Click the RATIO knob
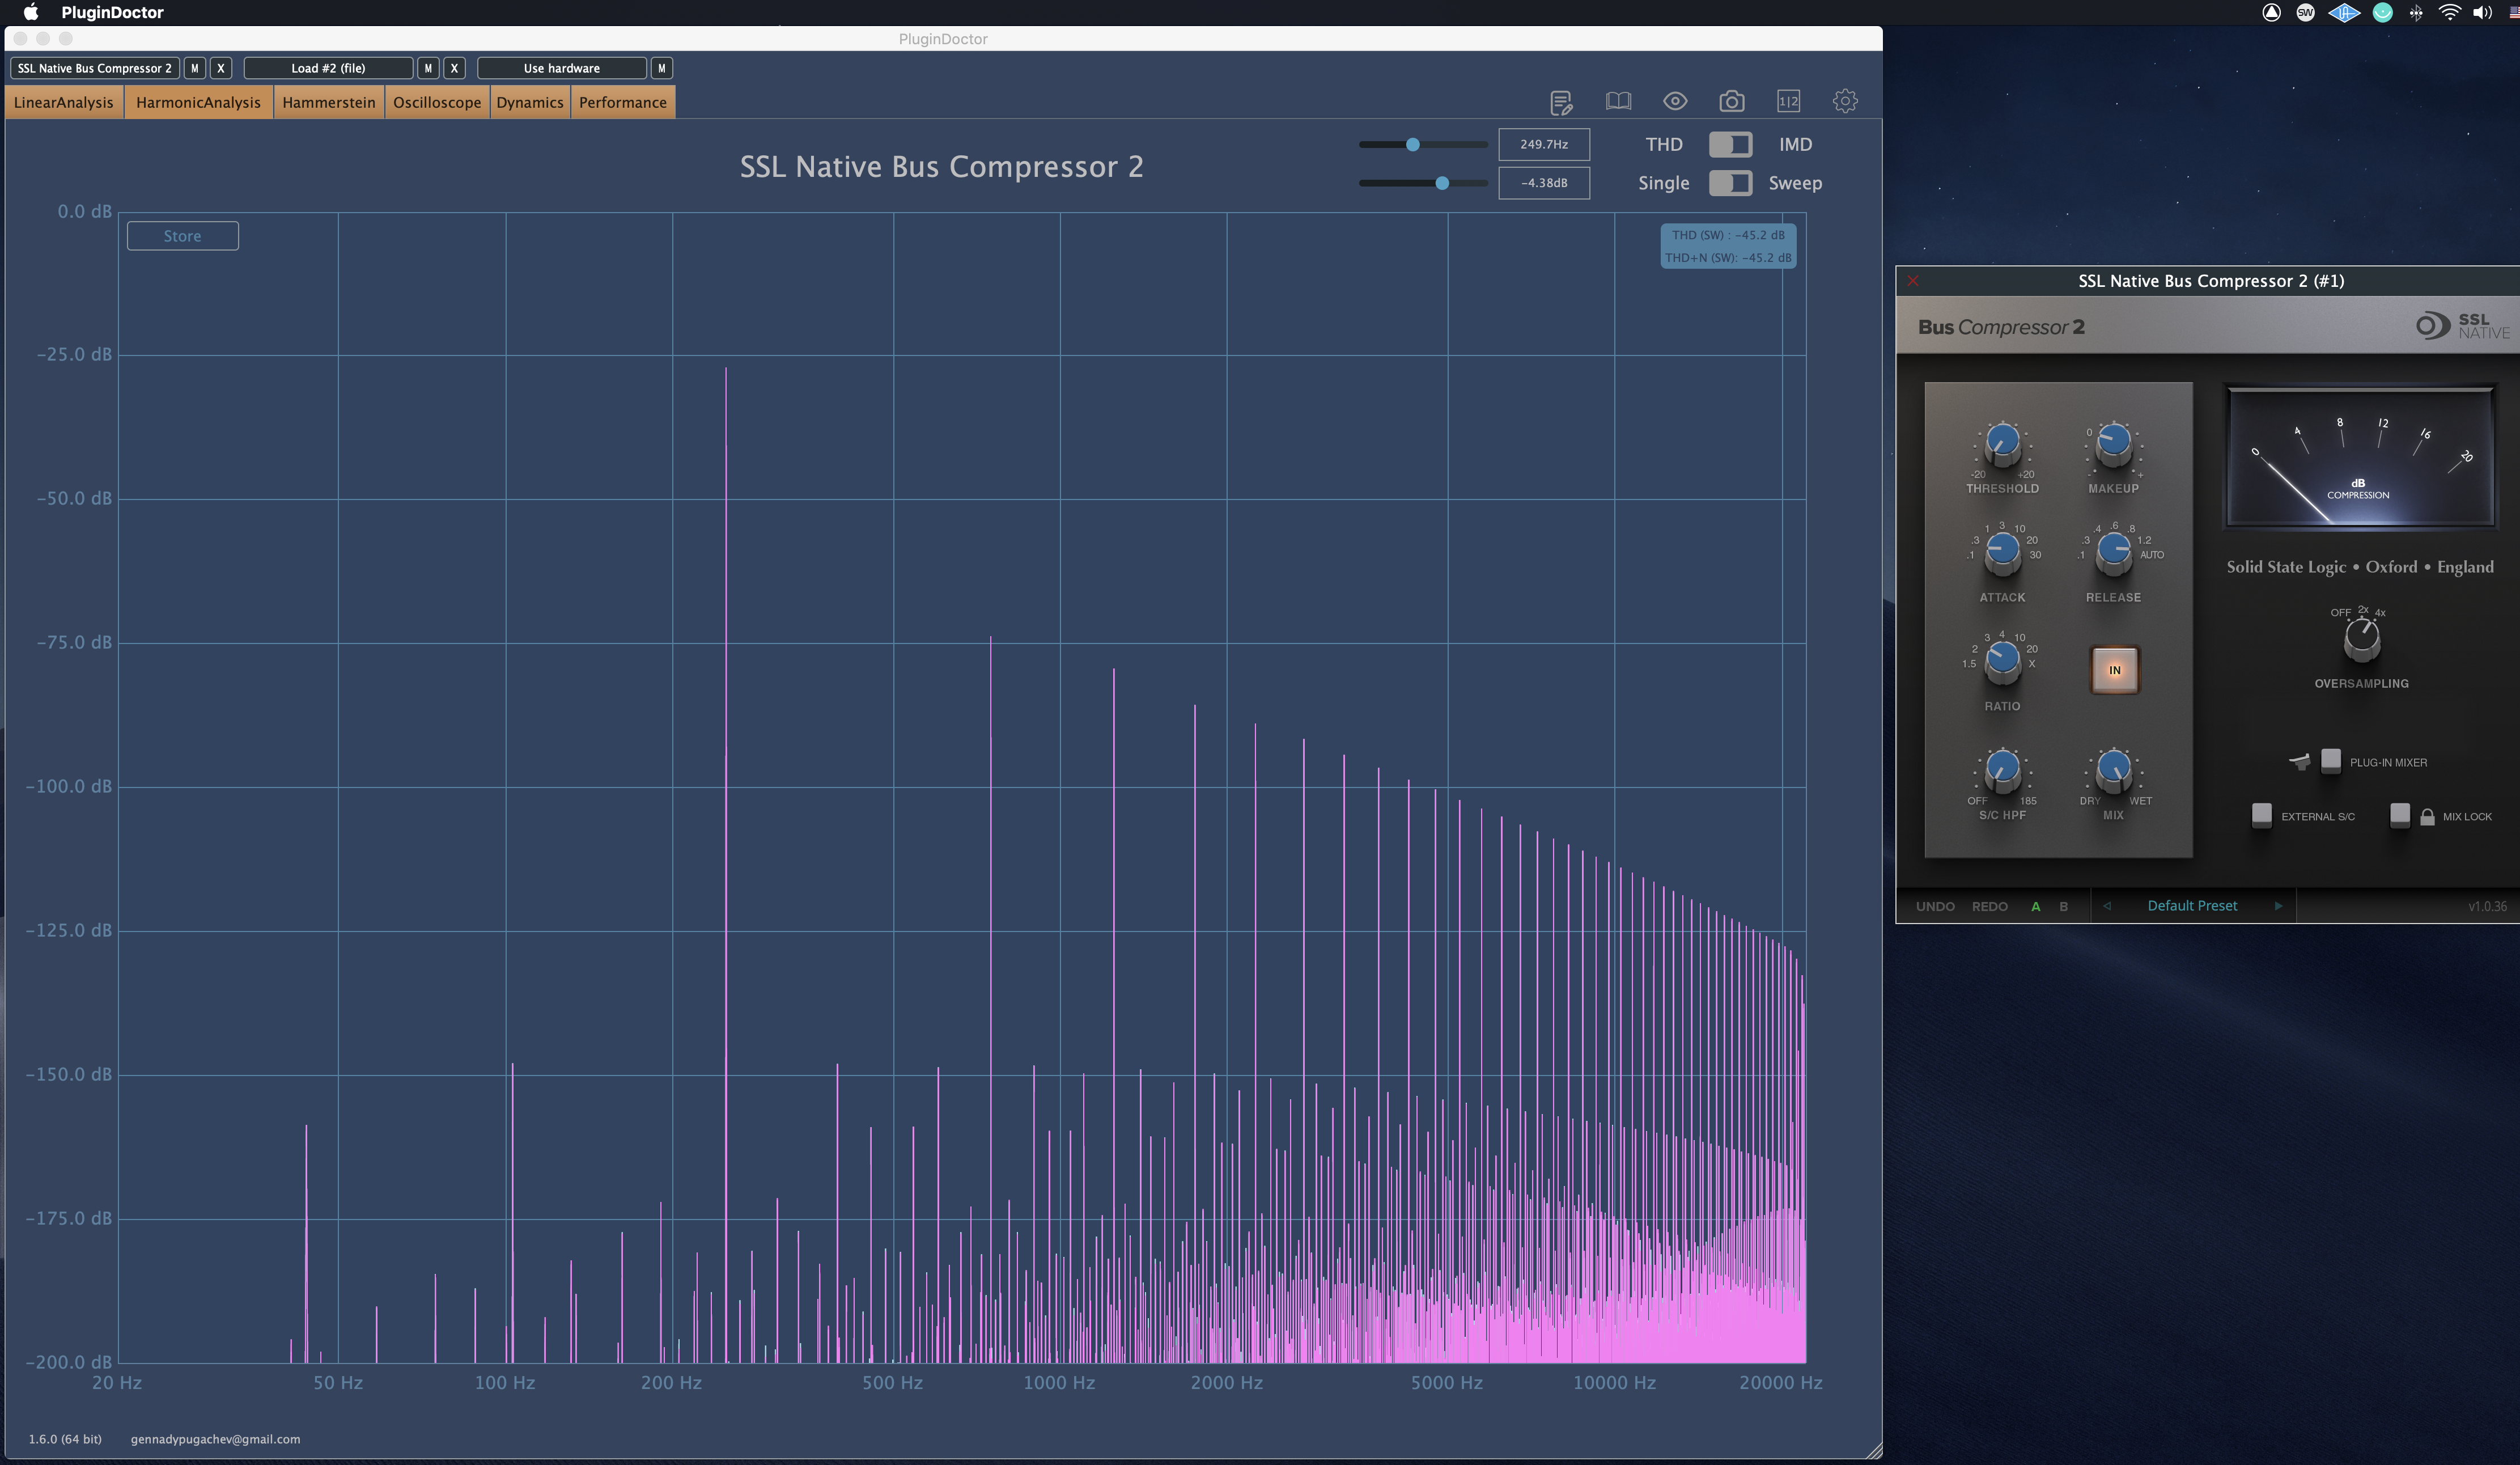Screen dimensions: 2520x1465 tap(2002, 661)
